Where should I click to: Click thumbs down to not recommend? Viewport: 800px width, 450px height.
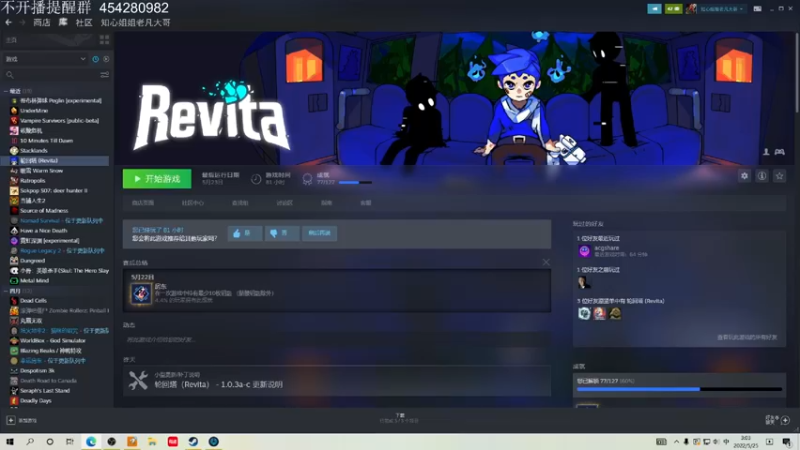click(282, 233)
